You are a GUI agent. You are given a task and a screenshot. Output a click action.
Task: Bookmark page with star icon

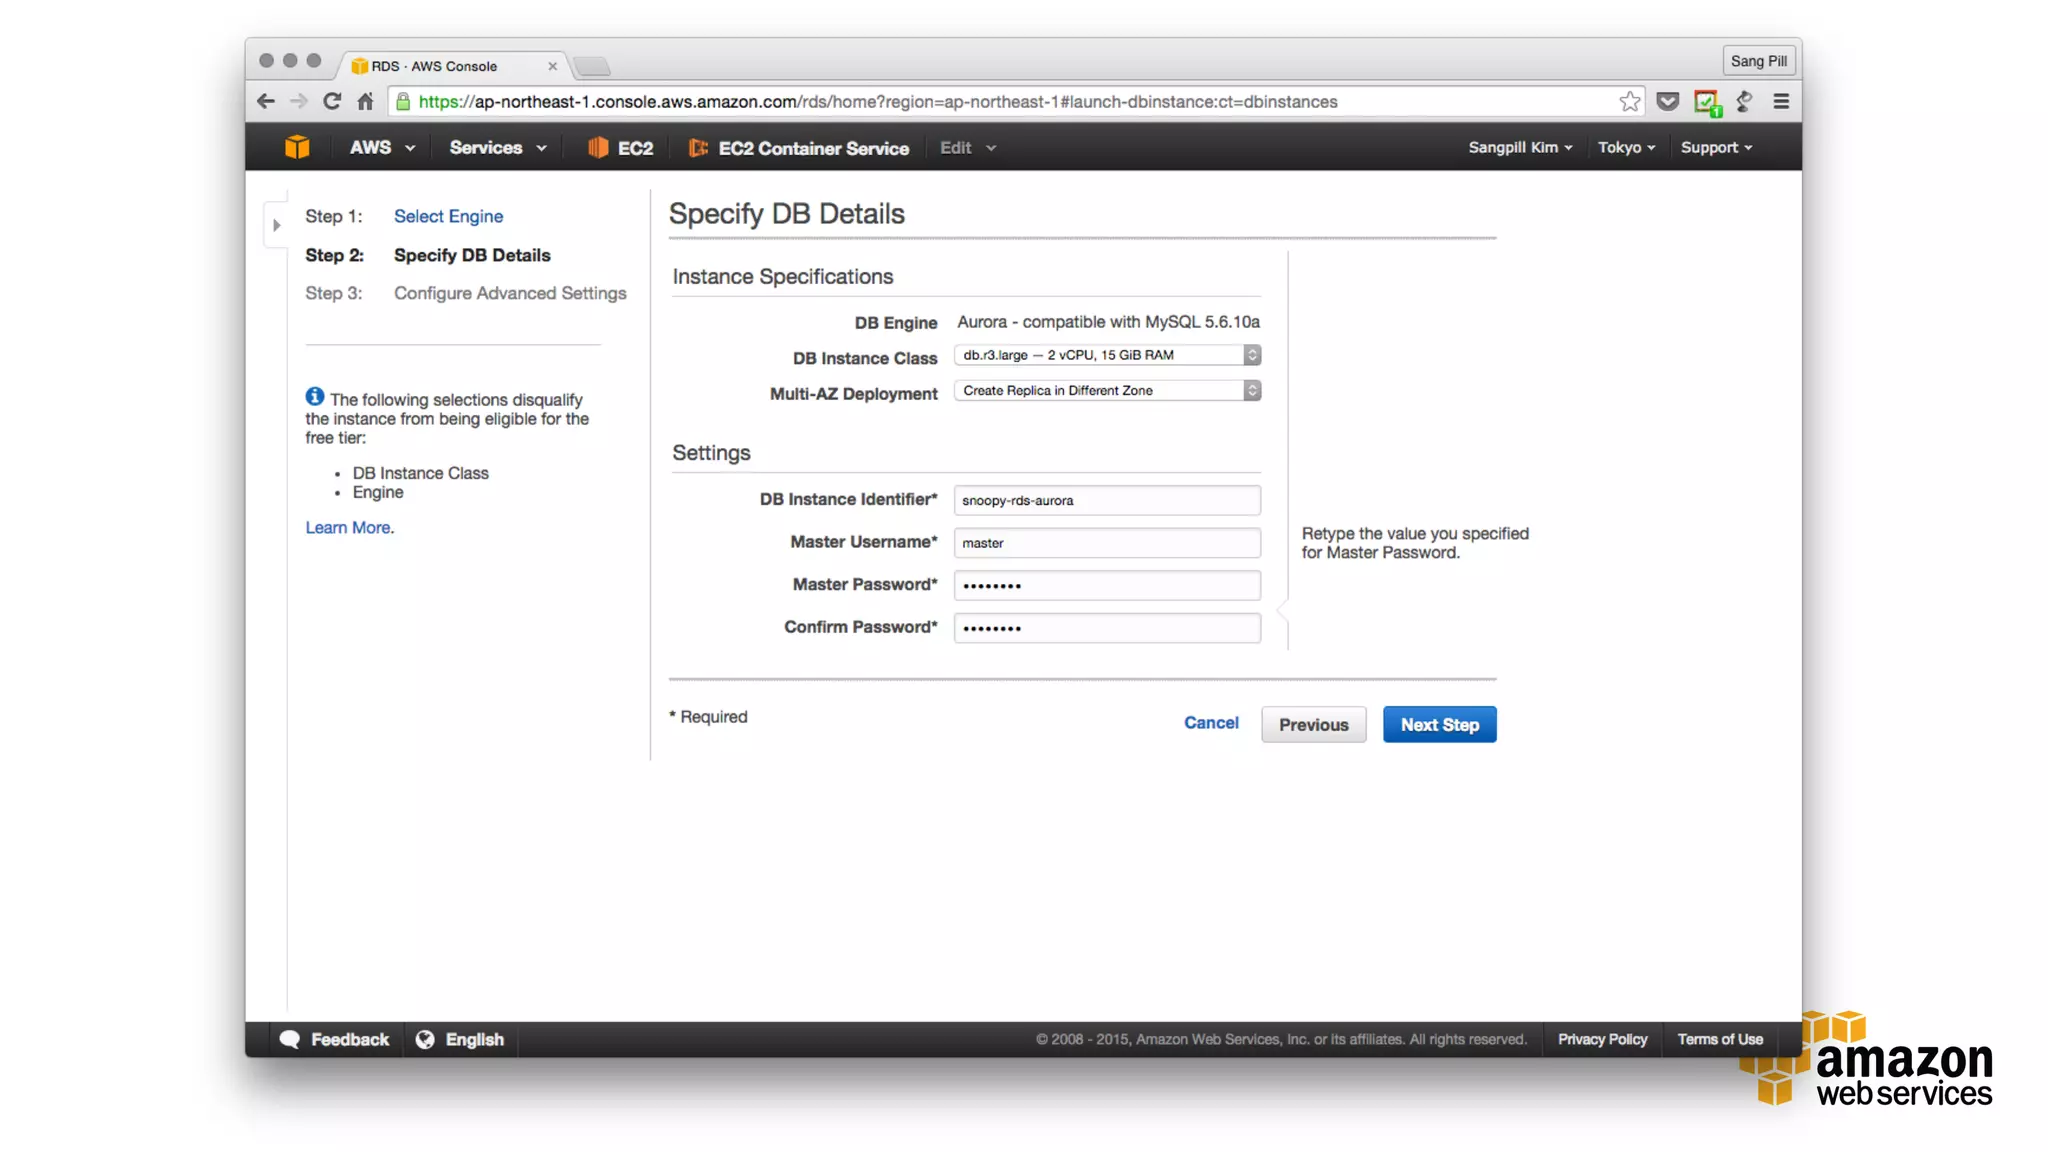pos(1629,101)
